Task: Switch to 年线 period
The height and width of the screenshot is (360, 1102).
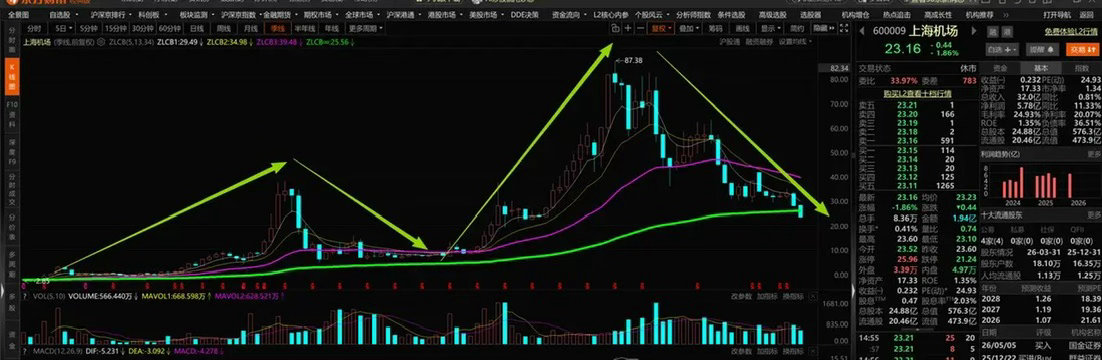Action: click(x=332, y=28)
